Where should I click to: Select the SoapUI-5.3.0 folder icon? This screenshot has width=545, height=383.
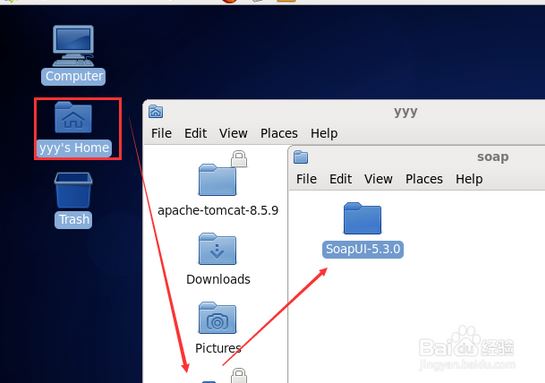pos(363,218)
